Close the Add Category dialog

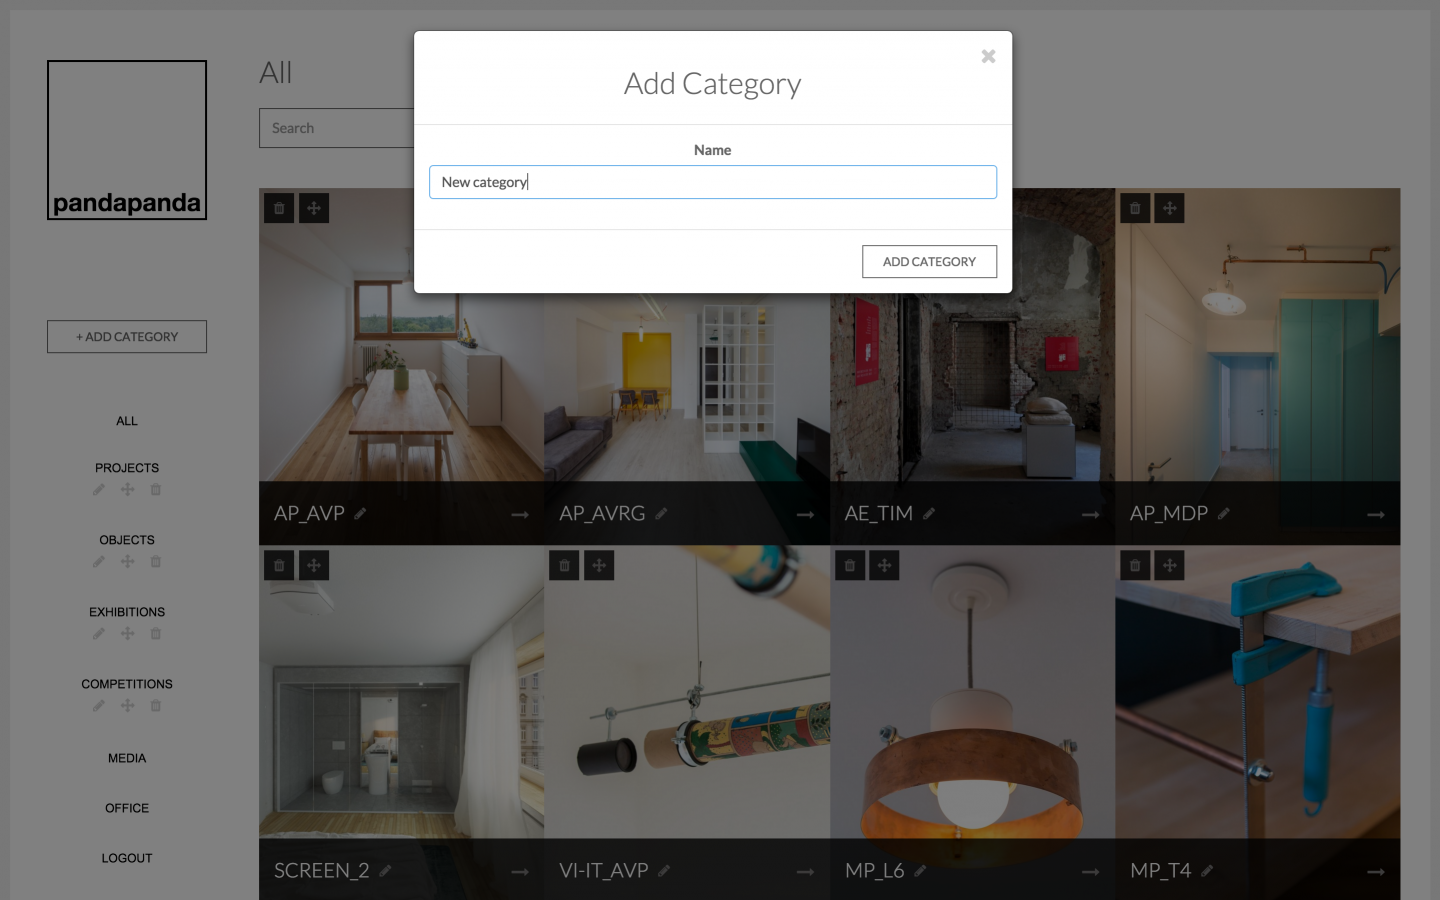coord(988,56)
